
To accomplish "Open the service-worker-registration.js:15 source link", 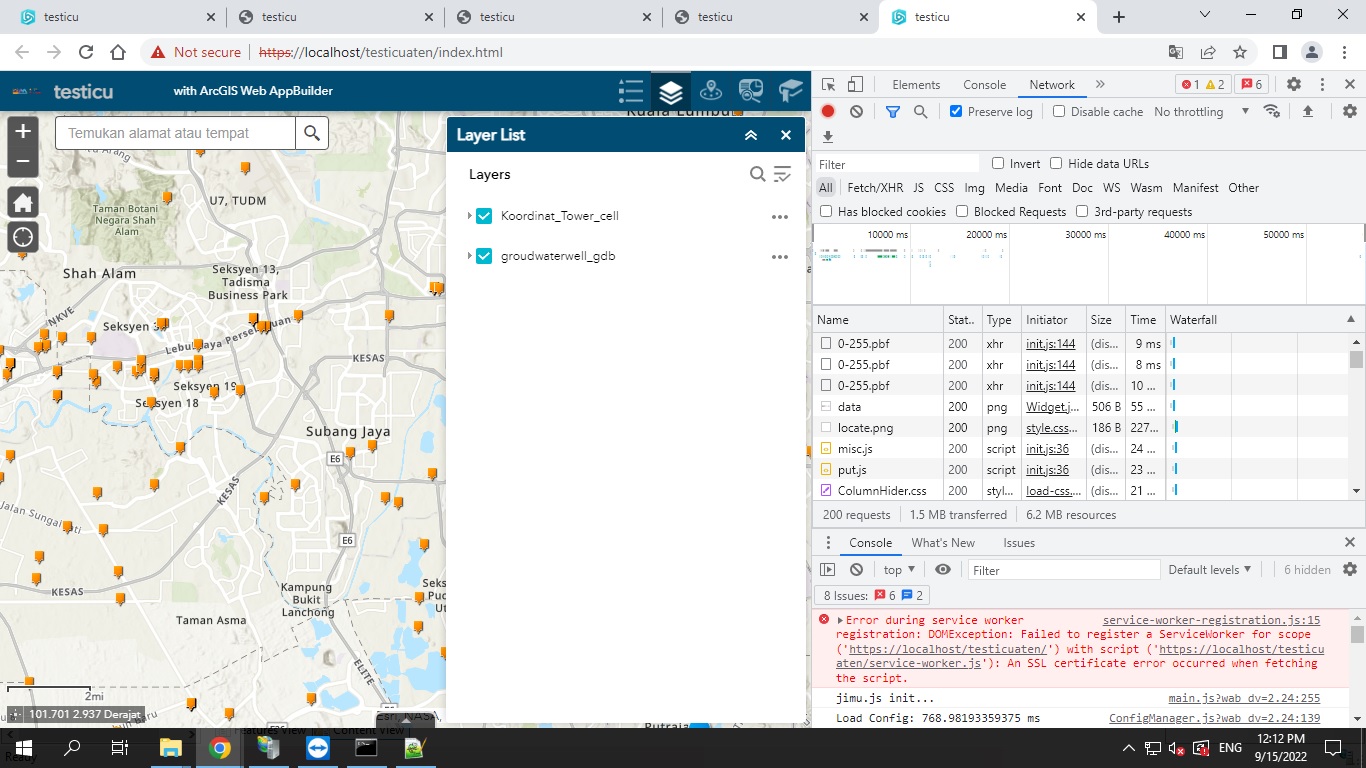I will [1211, 620].
